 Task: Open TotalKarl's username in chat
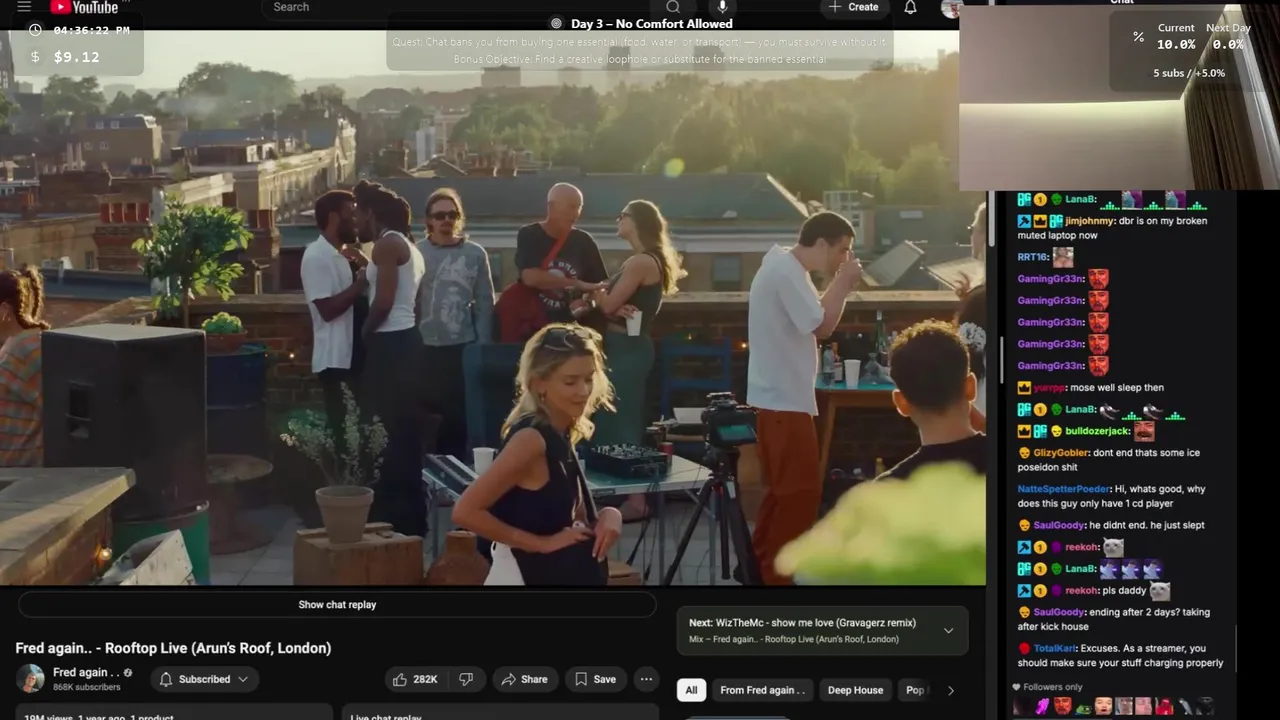pos(1055,648)
